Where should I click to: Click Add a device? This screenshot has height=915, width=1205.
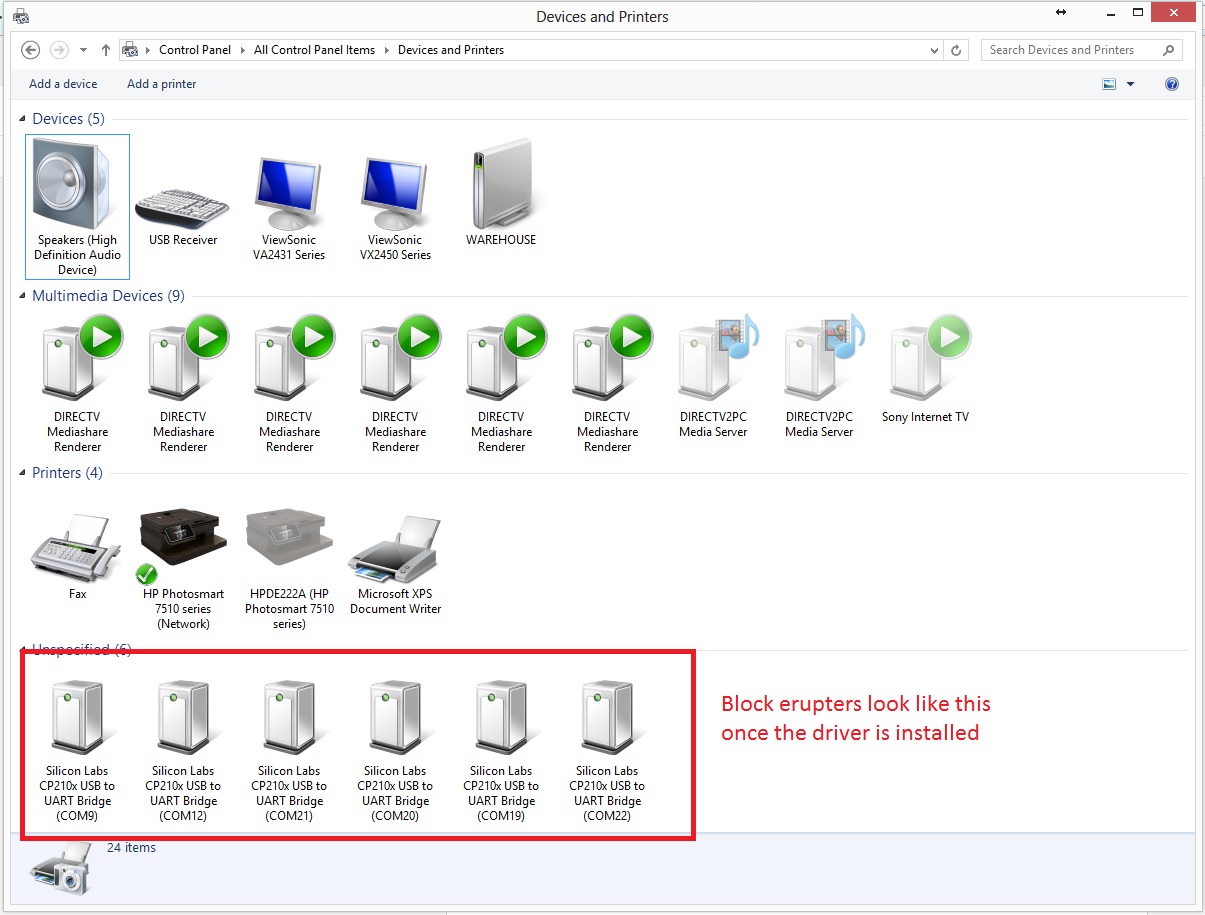pyautogui.click(x=63, y=84)
